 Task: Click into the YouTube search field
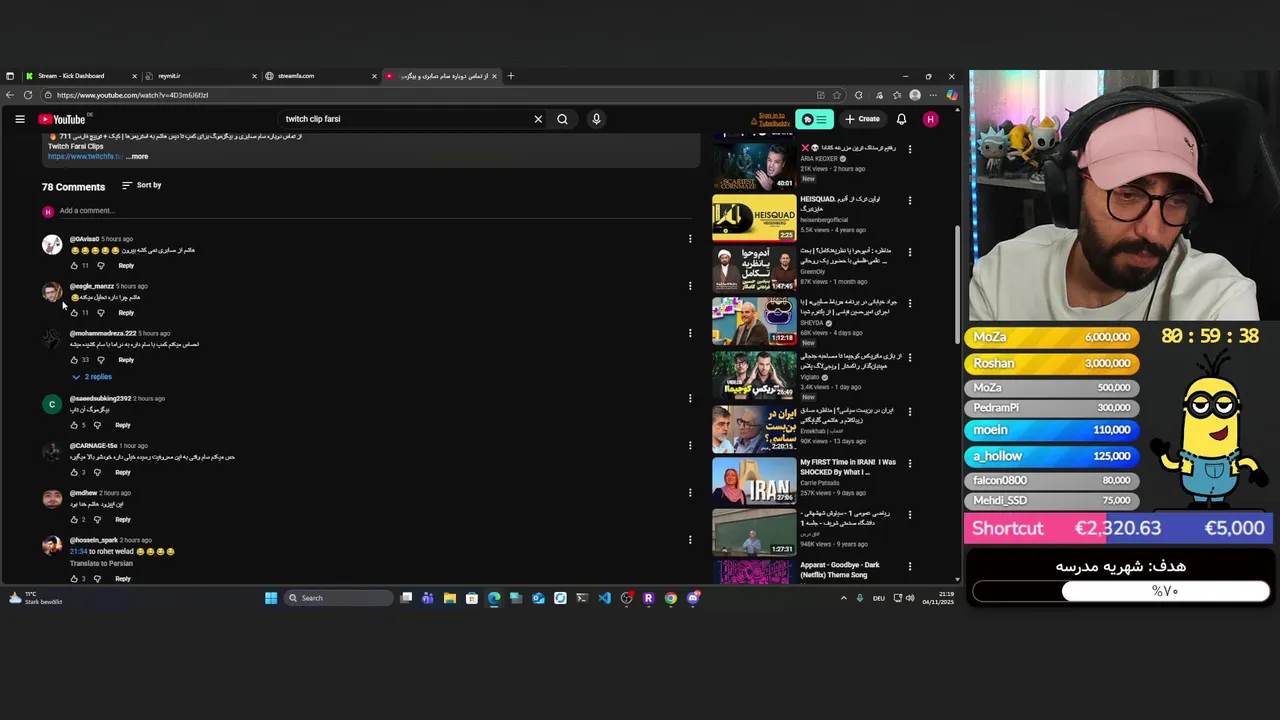[405, 119]
